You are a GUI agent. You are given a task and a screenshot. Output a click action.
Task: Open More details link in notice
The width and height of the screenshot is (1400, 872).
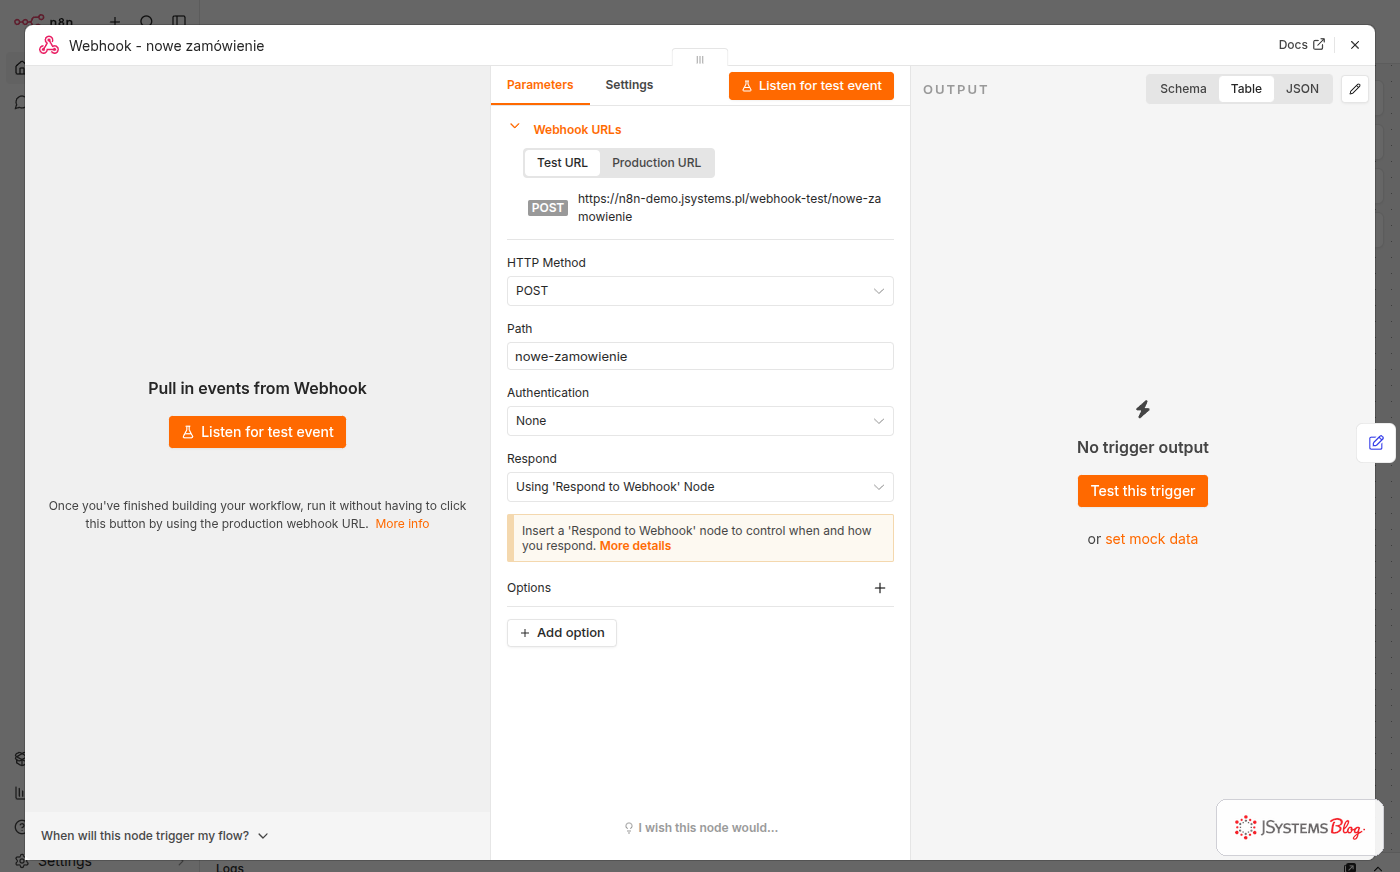(x=635, y=546)
